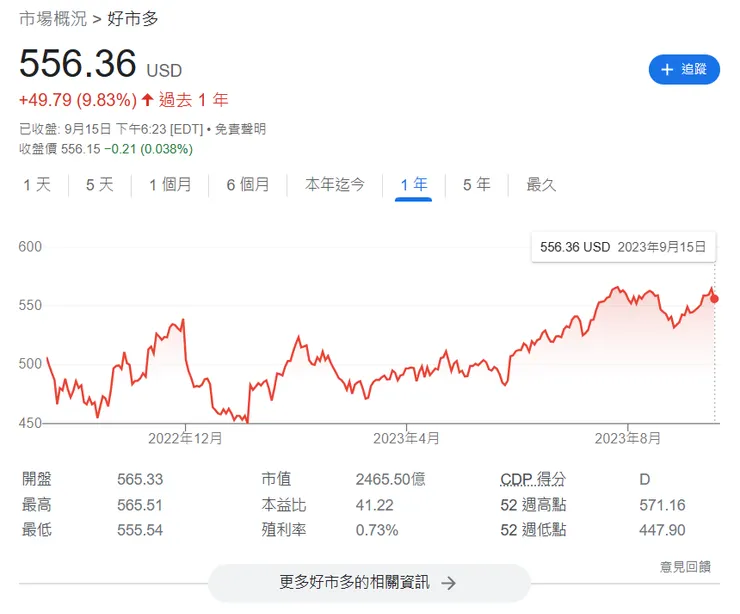Click the 收盤價 556.15 text

(59, 149)
